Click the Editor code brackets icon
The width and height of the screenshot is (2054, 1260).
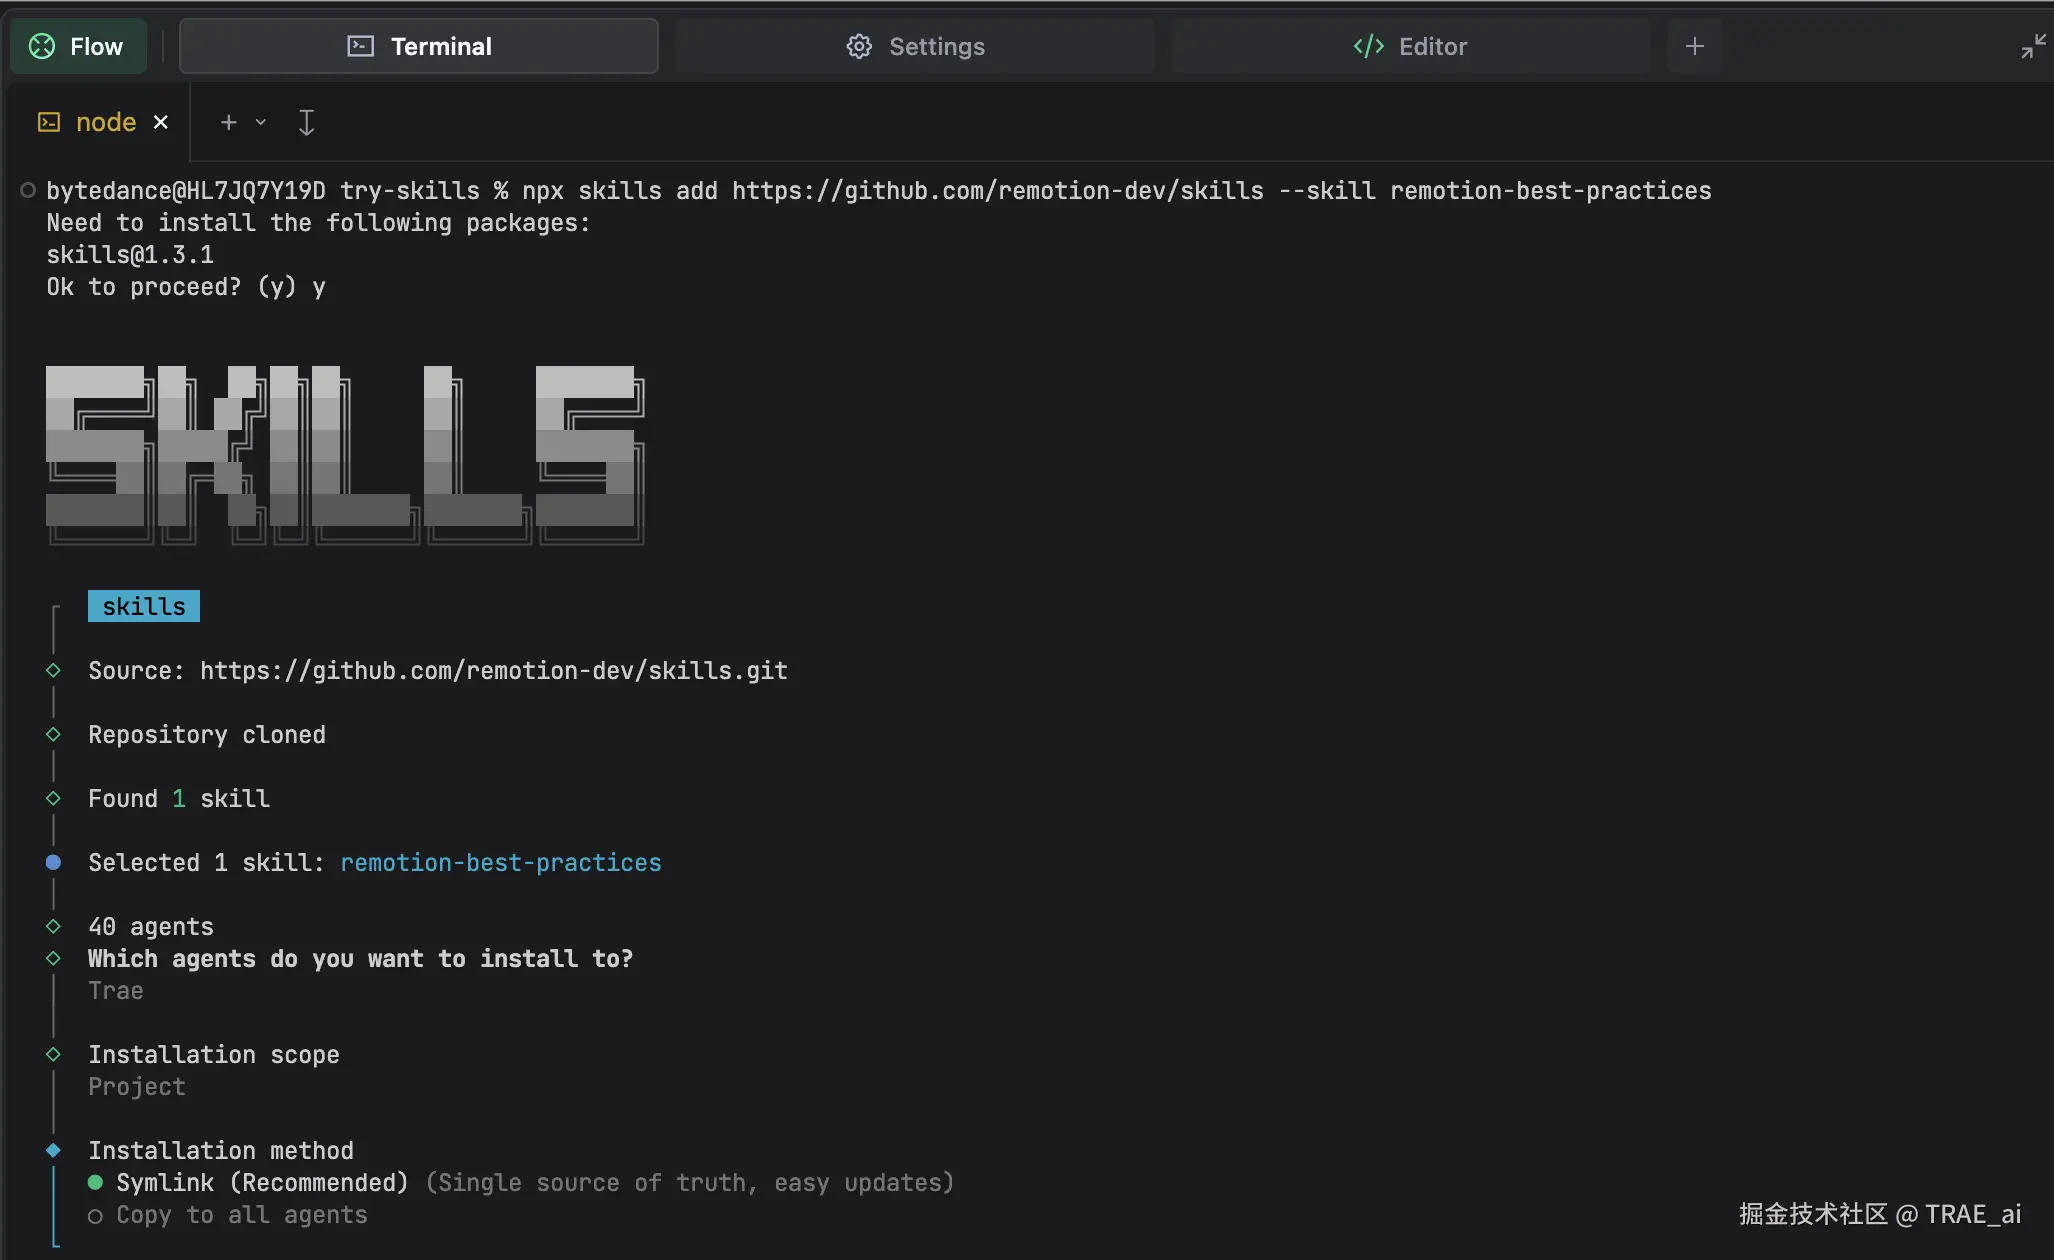[1368, 46]
